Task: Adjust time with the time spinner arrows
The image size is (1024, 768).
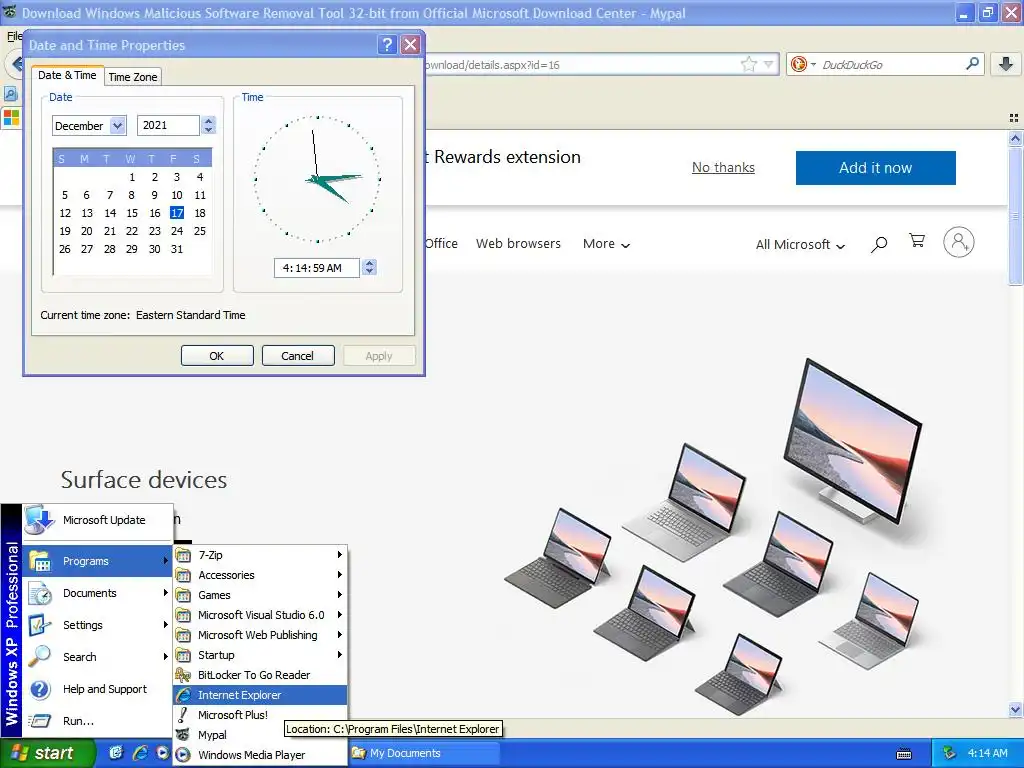Action: pyautogui.click(x=370, y=268)
